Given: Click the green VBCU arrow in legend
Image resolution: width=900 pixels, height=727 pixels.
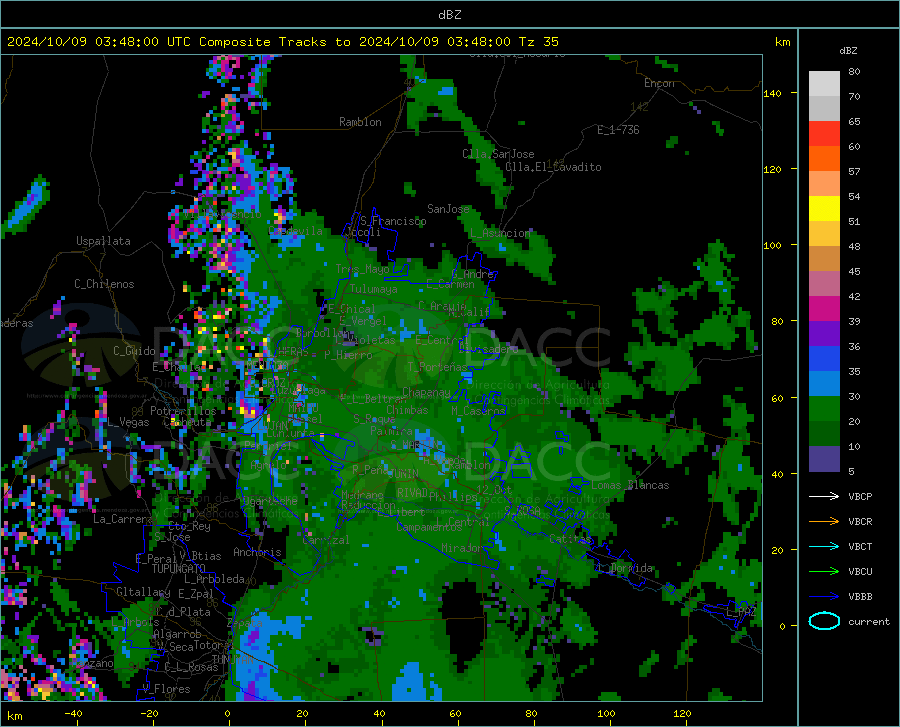Looking at the screenshot, I should tap(824, 572).
